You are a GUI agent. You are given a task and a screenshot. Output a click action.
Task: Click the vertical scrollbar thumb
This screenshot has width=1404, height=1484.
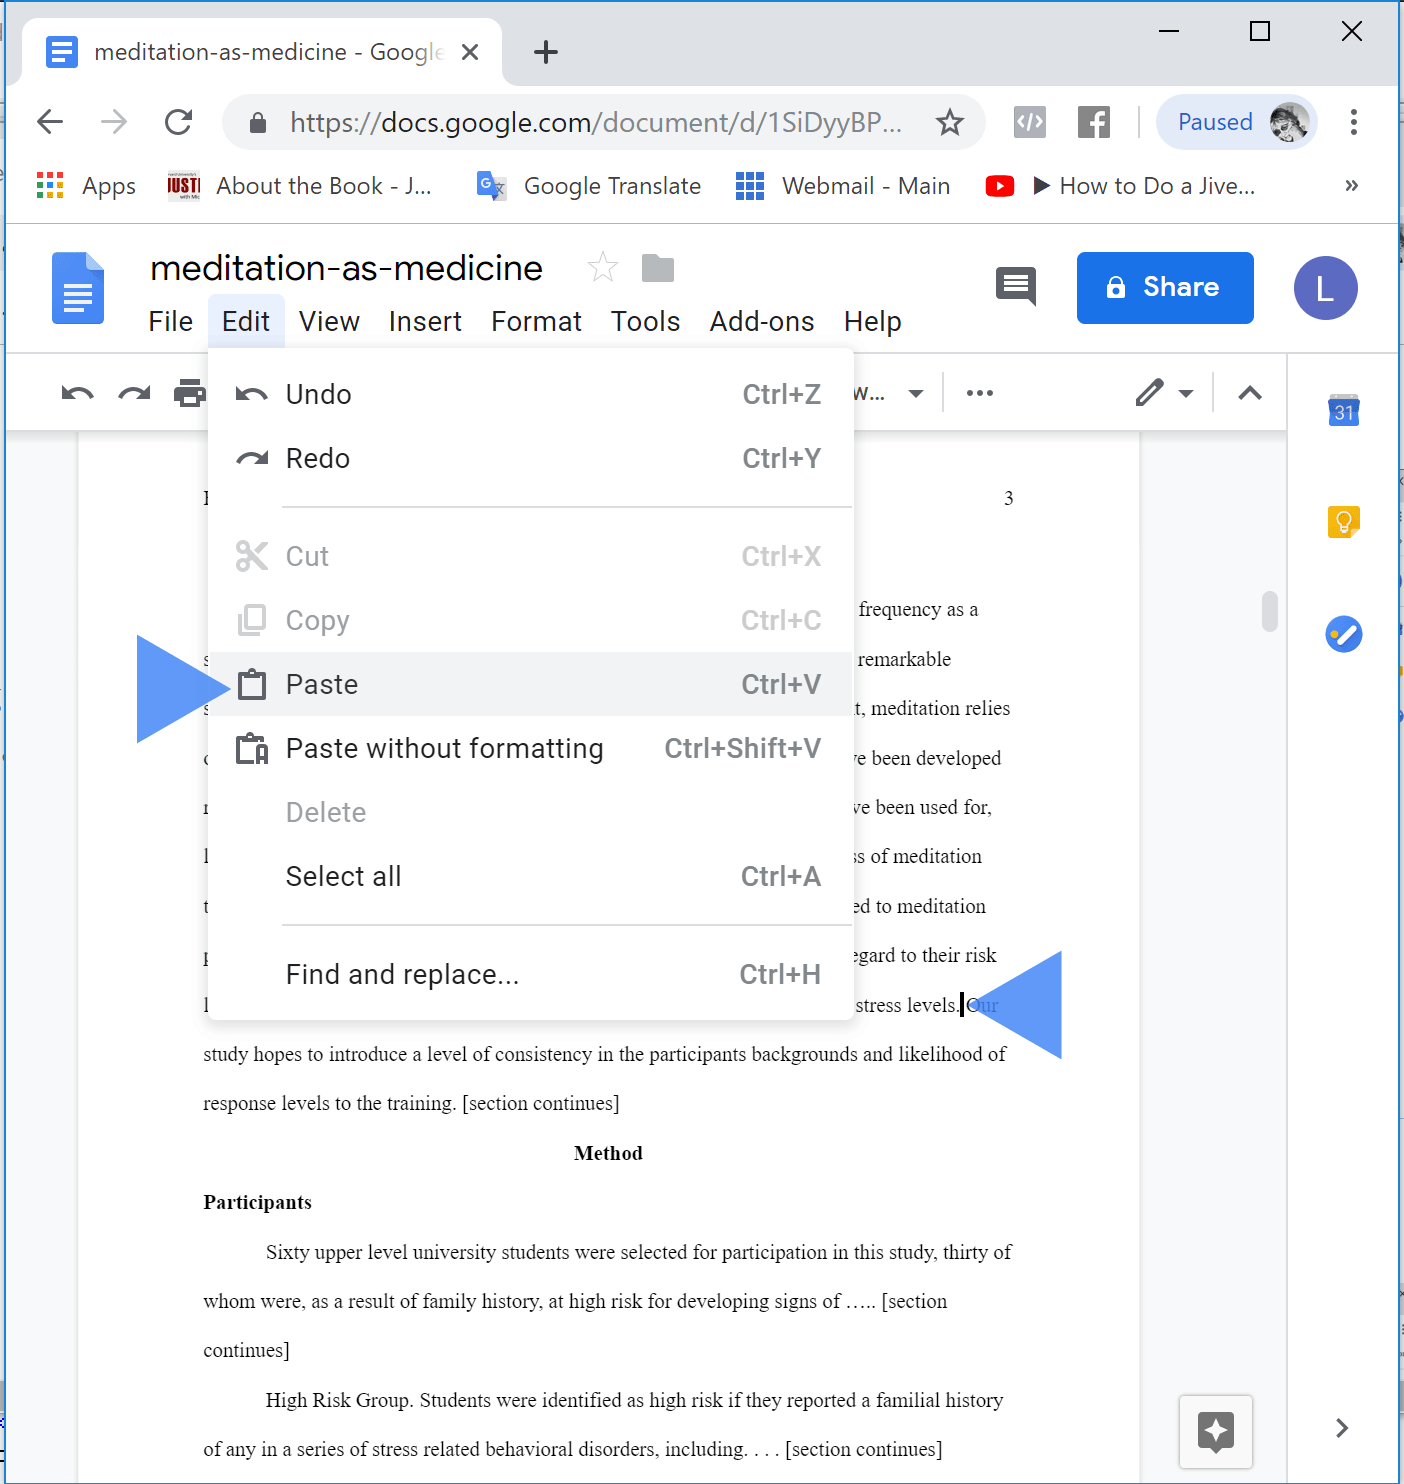(x=1269, y=611)
